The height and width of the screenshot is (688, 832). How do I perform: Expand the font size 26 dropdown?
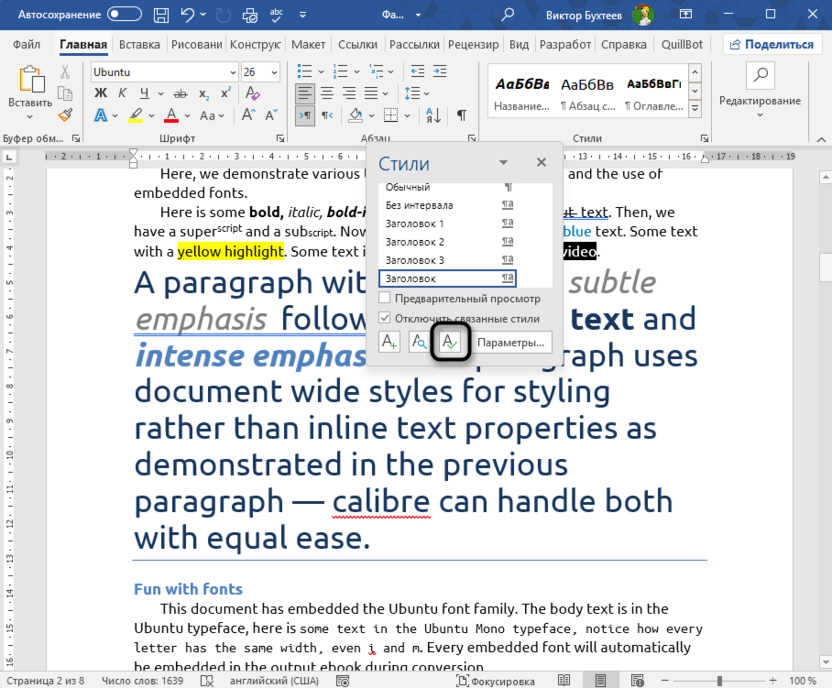[275, 72]
